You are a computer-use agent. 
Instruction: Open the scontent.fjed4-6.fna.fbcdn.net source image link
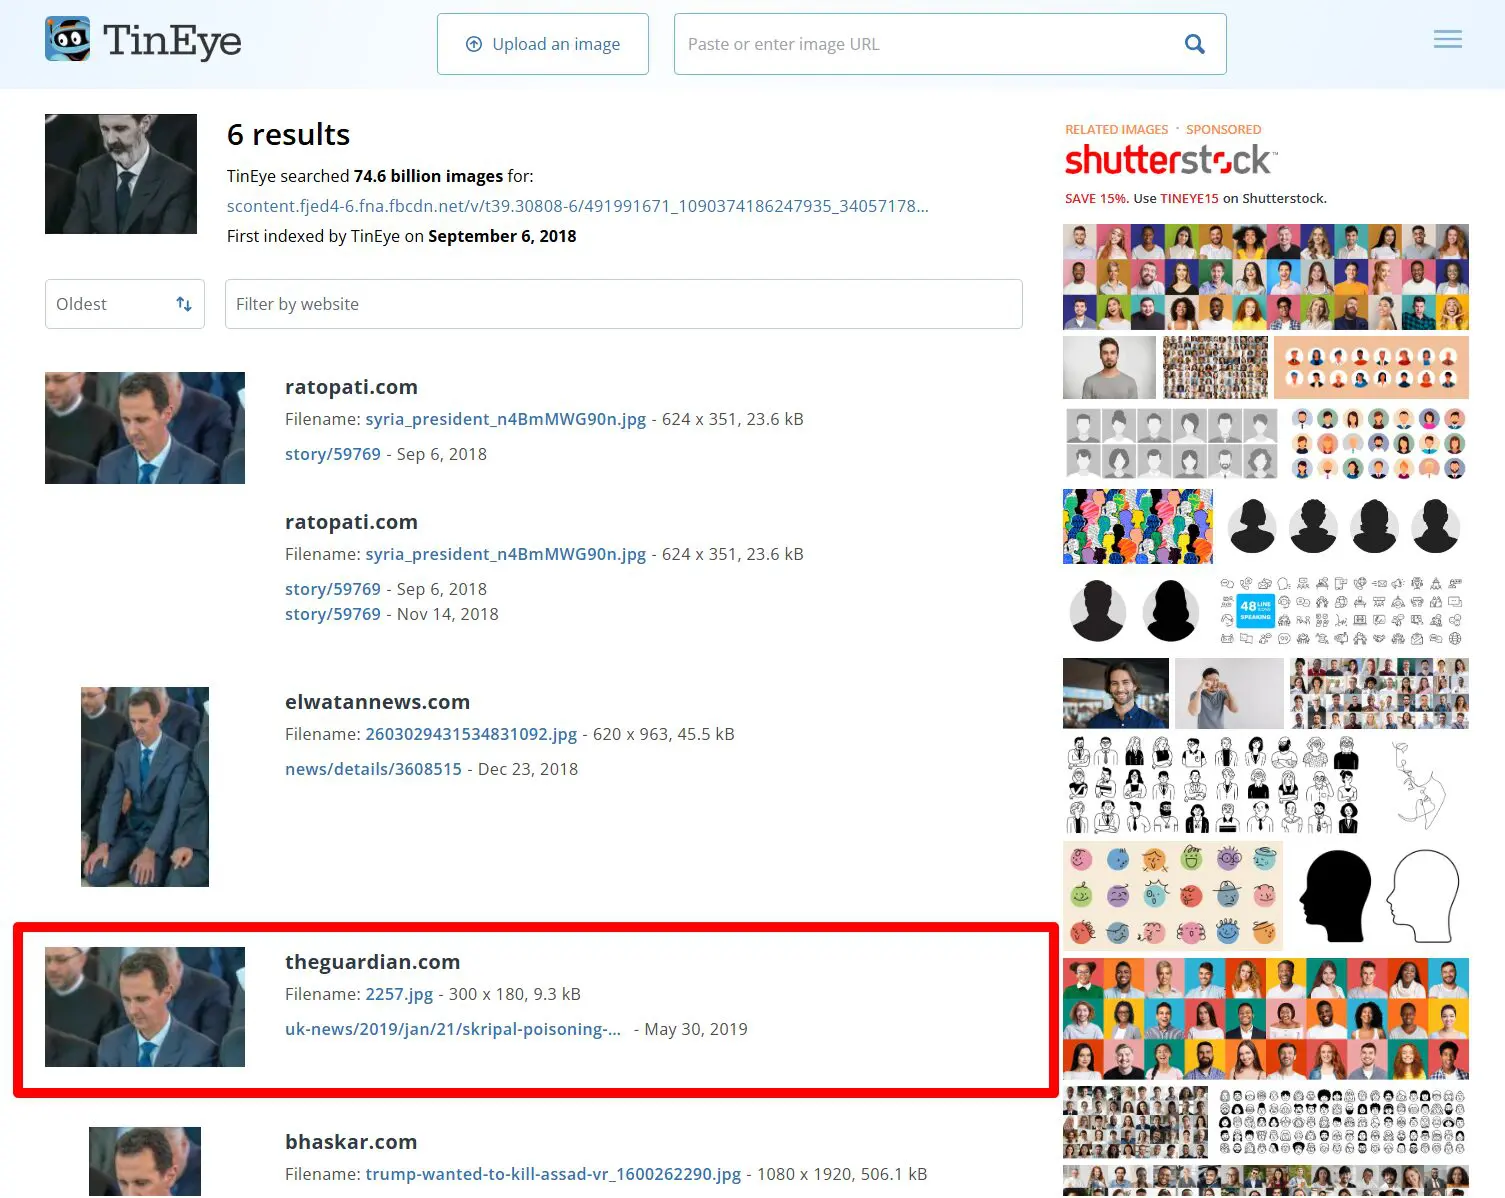coord(578,206)
